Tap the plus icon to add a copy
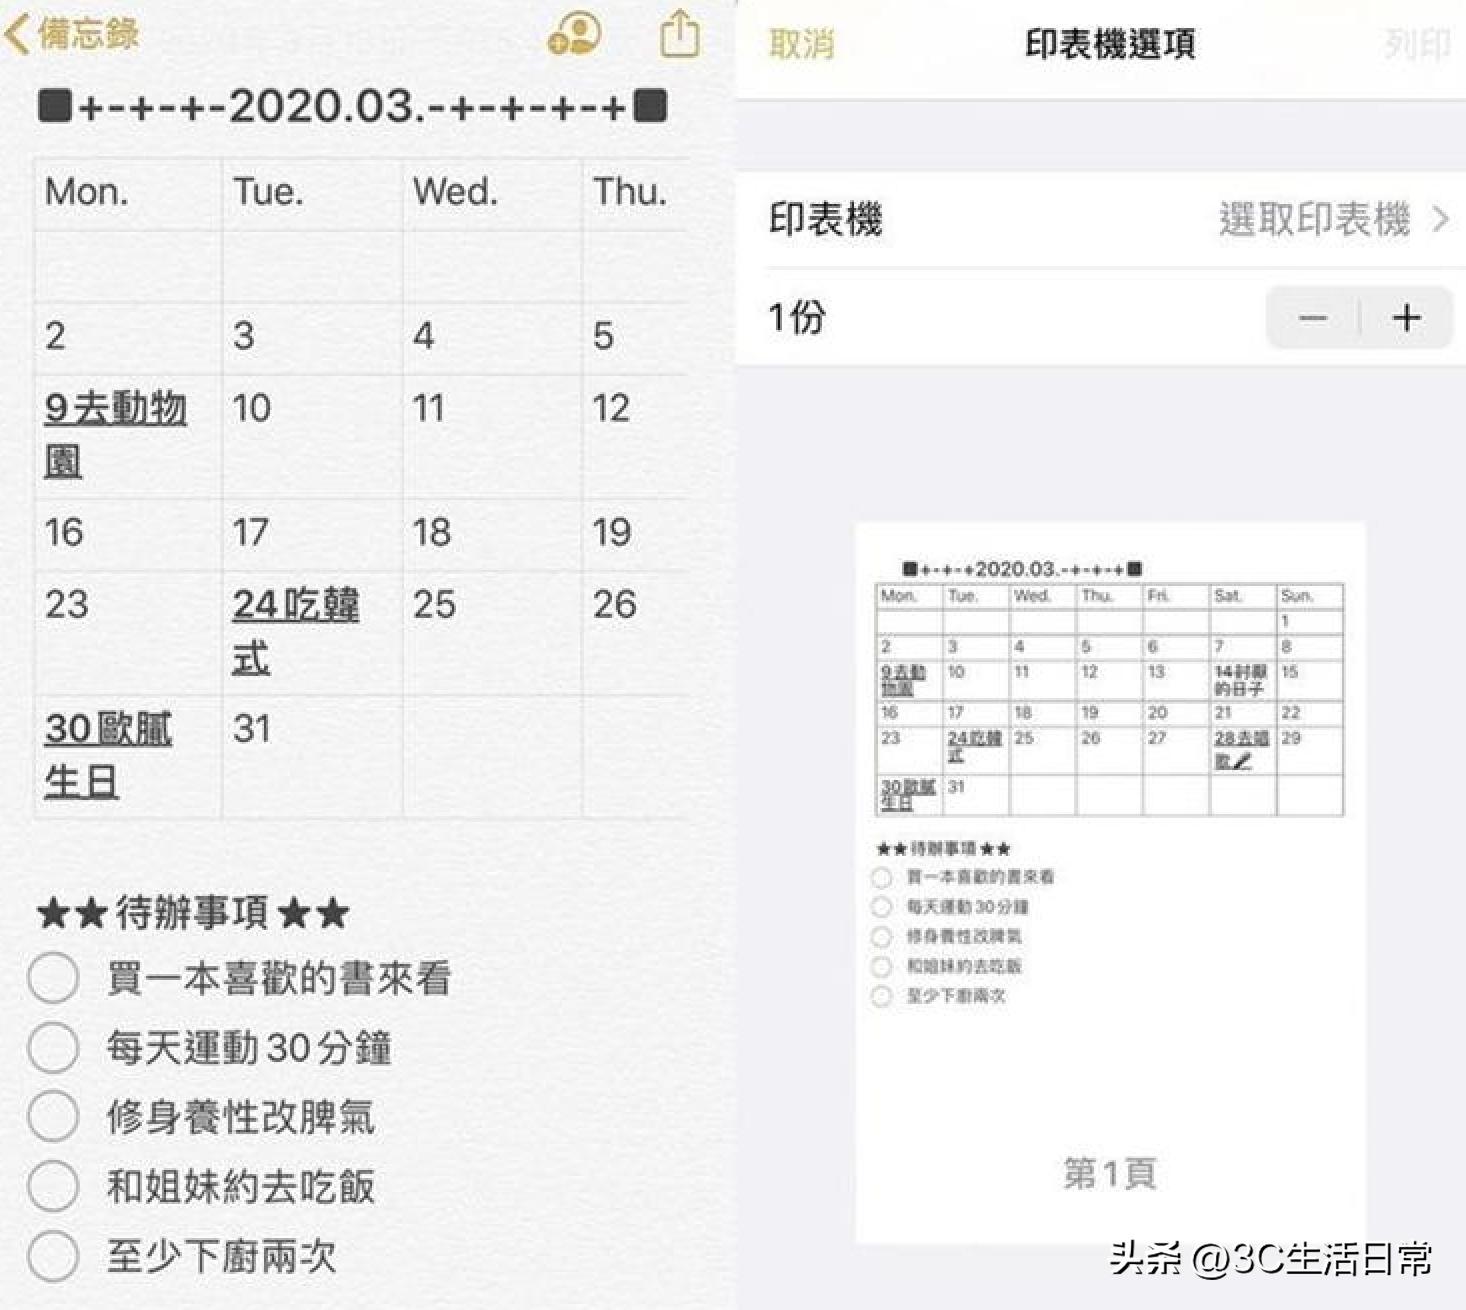This screenshot has height=1310, width=1466. (1406, 318)
